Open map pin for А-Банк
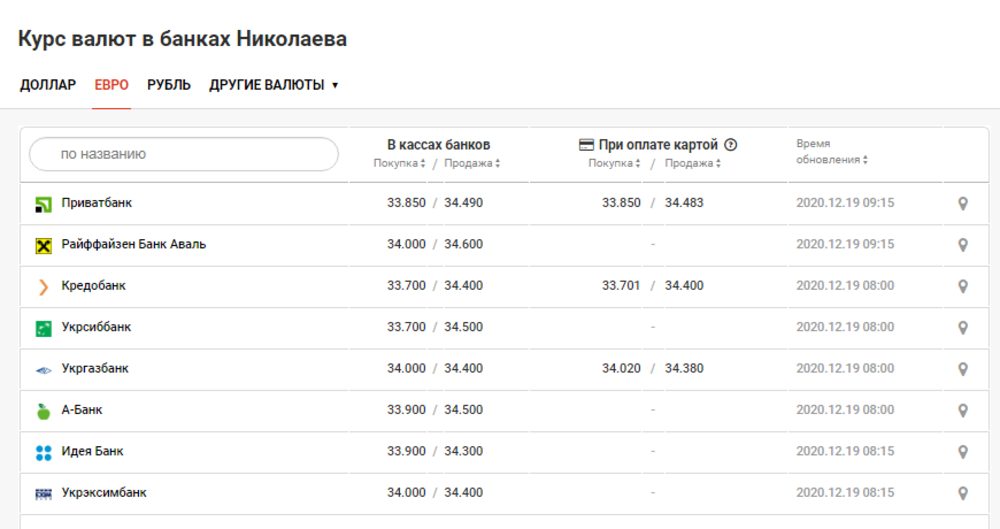Screen dimensions: 1000x529 point(963,411)
